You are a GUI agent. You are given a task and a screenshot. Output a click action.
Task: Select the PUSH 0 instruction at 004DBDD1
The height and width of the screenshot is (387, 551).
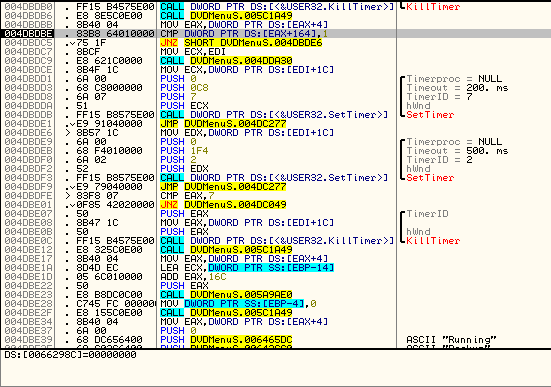tap(178, 79)
